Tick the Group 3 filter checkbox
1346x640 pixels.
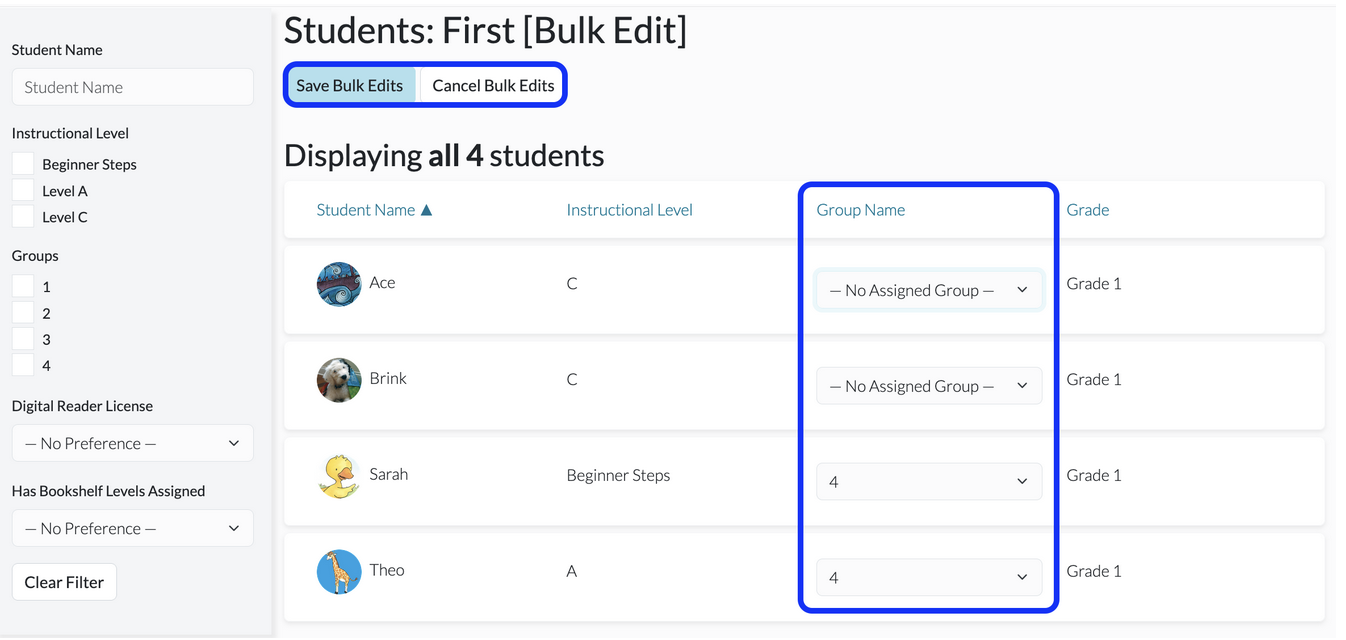23,339
